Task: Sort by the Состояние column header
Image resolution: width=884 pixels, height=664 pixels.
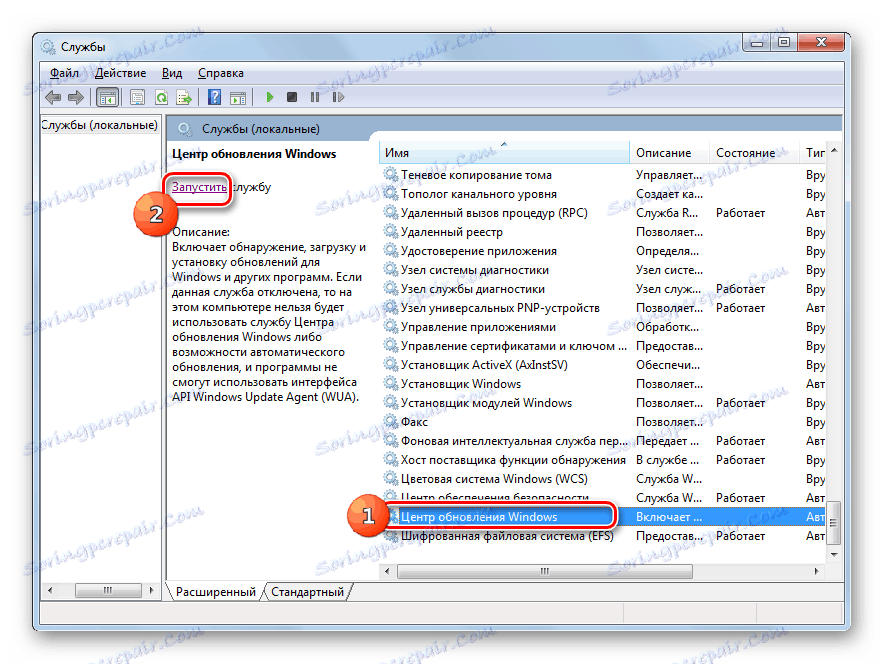Action: 754,153
